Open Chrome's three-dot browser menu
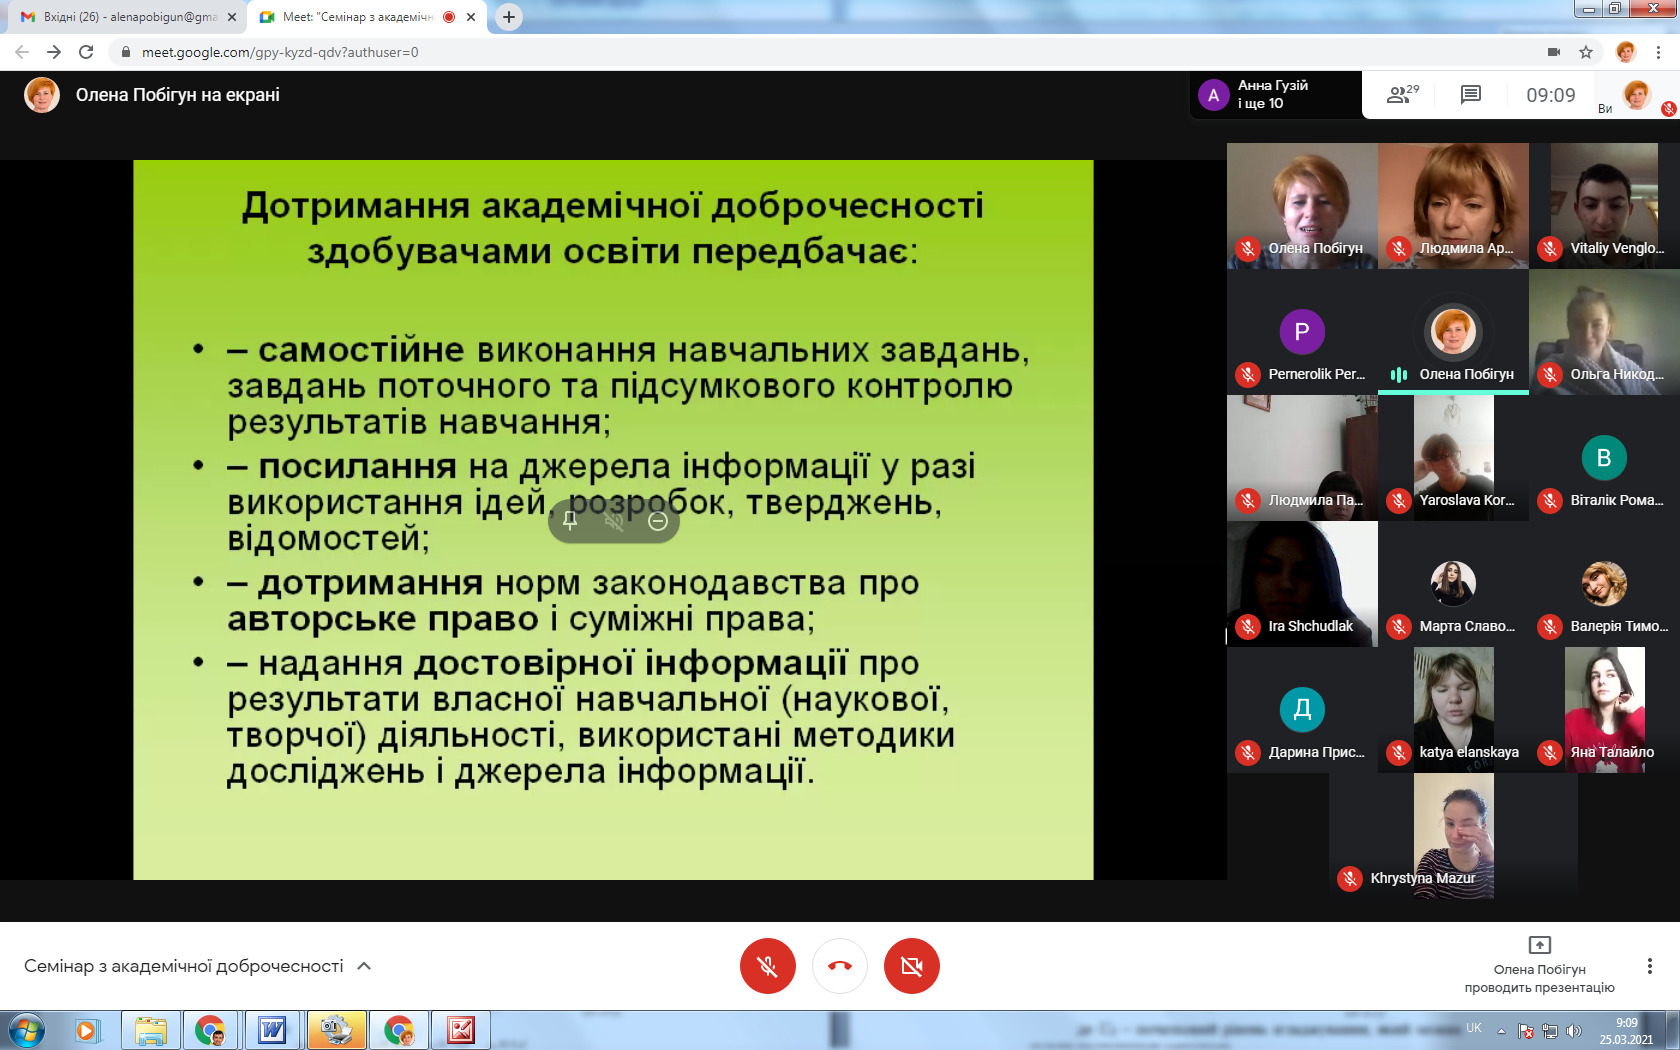Image resolution: width=1680 pixels, height=1050 pixels. pyautogui.click(x=1659, y=52)
